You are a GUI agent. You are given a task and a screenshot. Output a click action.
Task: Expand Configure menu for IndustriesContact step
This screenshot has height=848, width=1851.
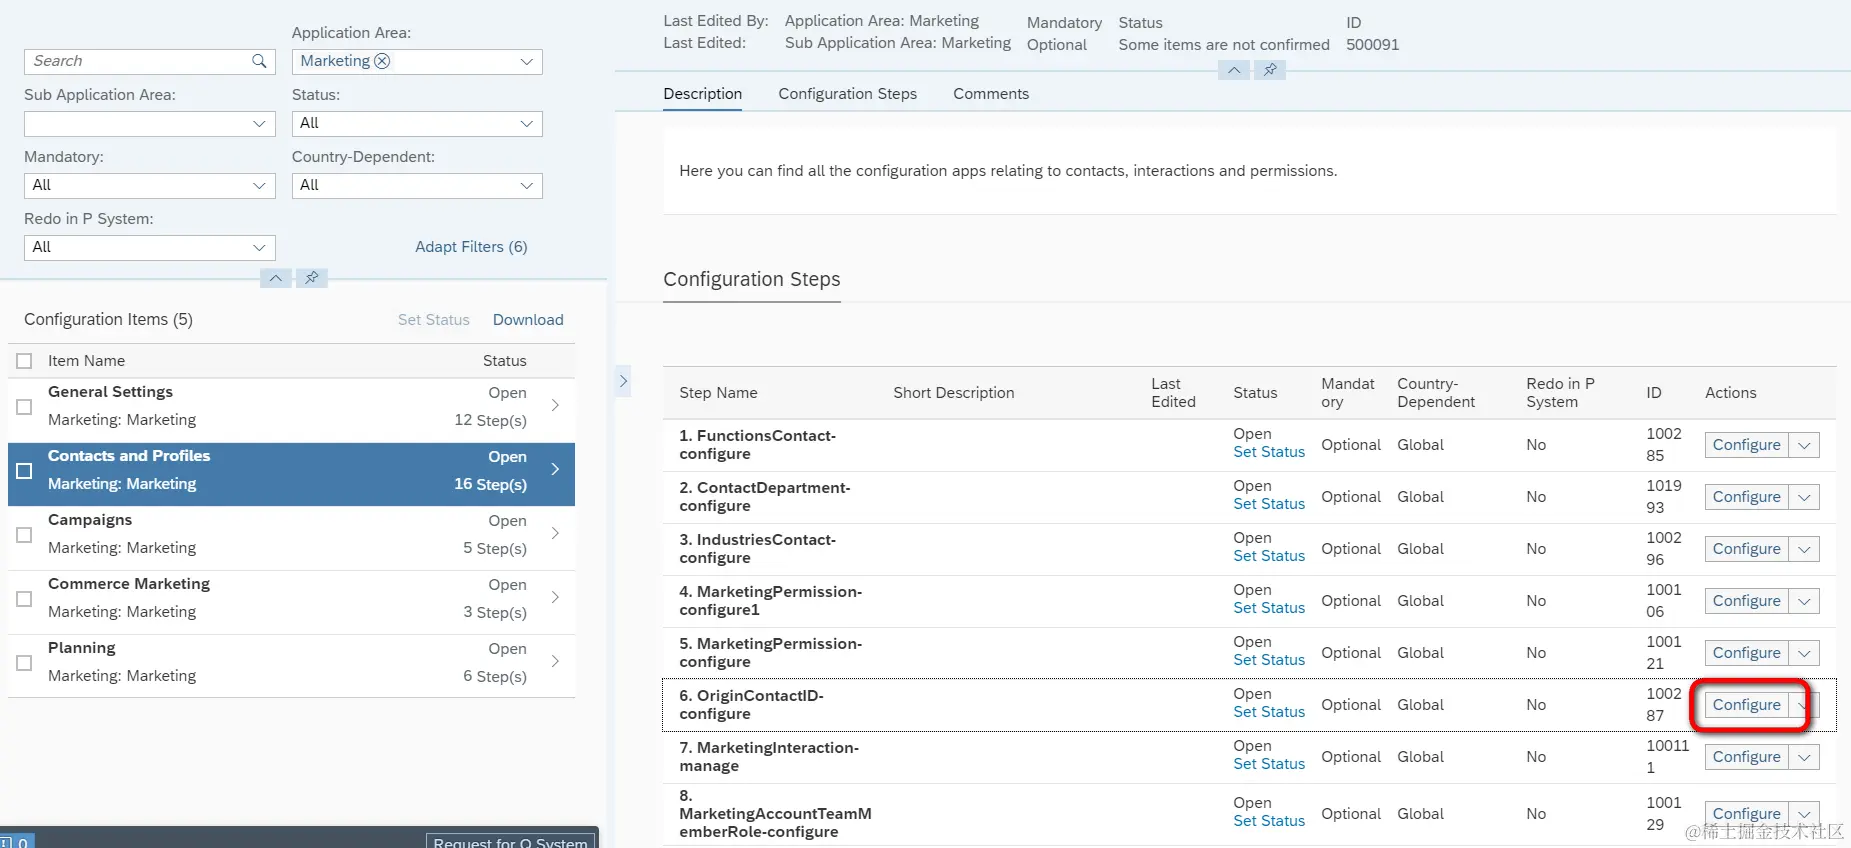(x=1805, y=550)
